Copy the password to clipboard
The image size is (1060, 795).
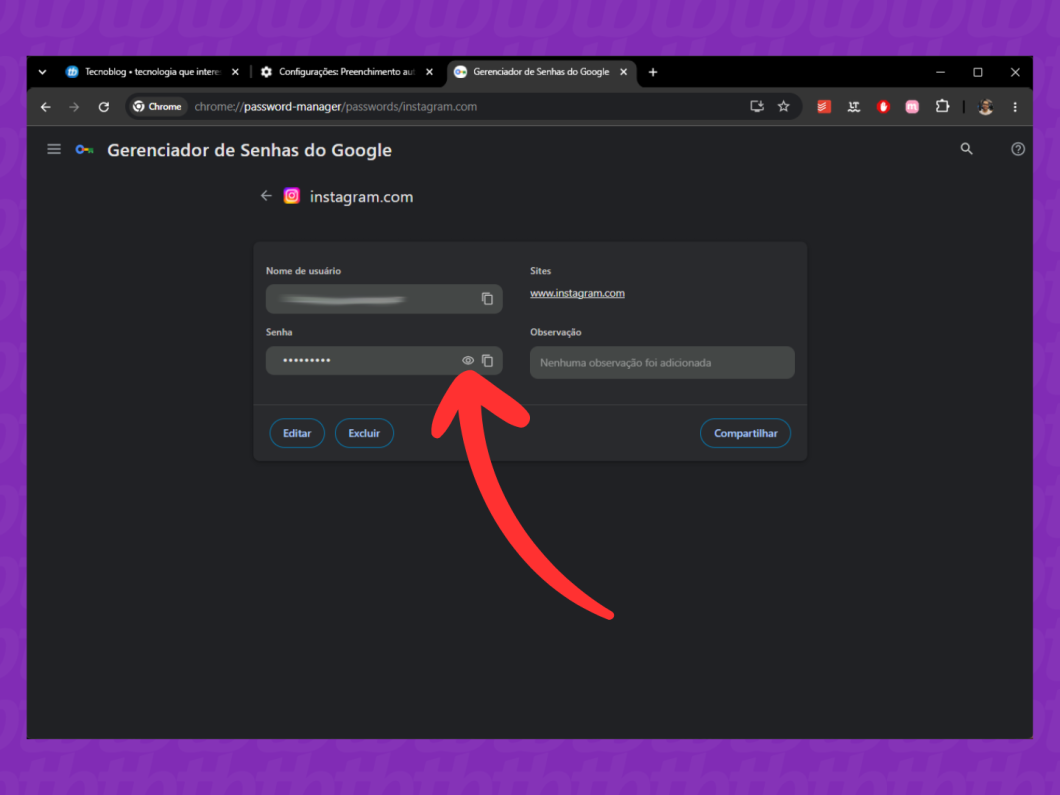click(487, 360)
